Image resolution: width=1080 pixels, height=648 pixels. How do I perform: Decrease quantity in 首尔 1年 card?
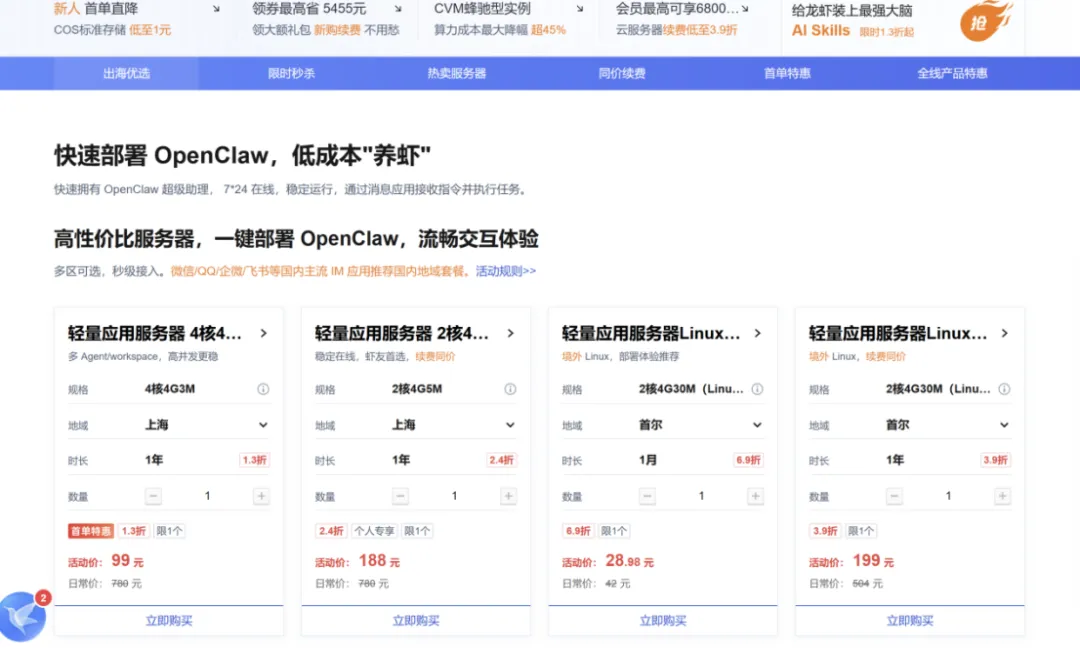pos(894,496)
